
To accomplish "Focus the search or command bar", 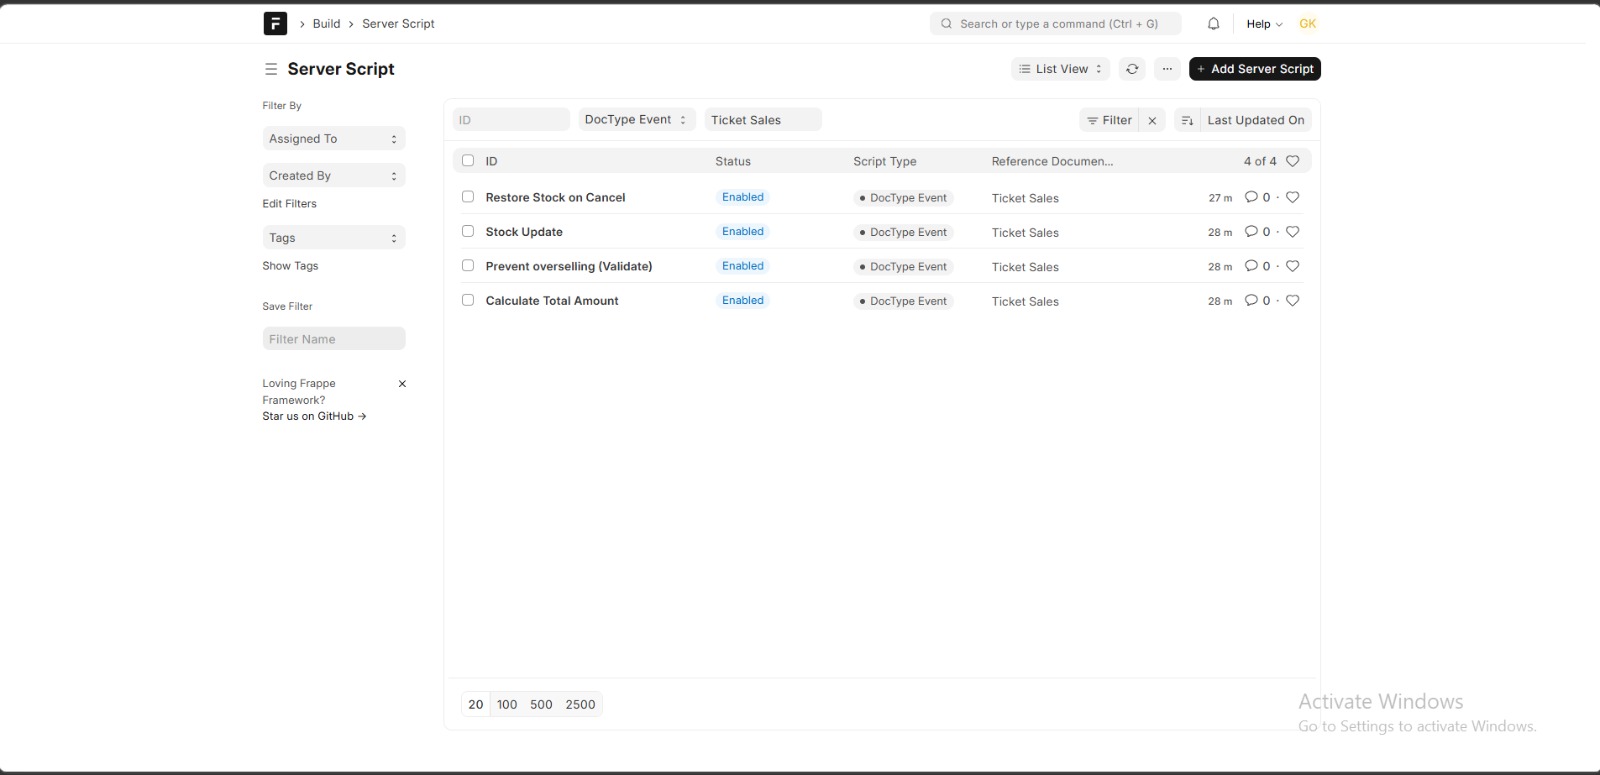I will pos(1055,24).
